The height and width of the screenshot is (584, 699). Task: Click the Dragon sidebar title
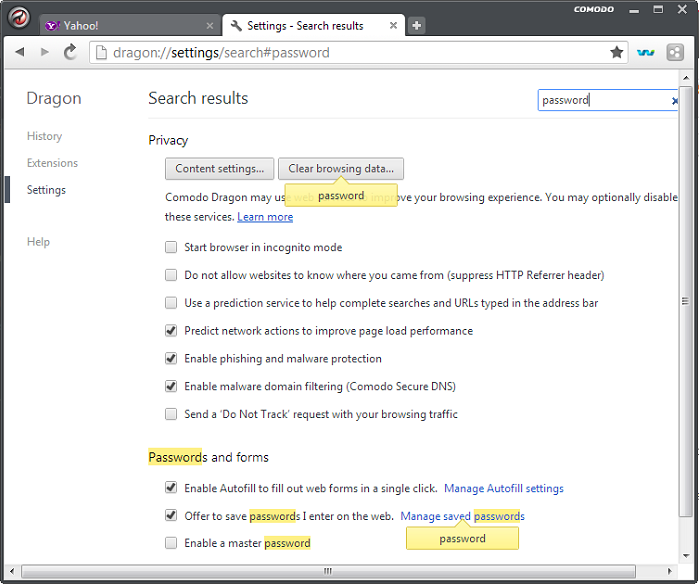(54, 99)
